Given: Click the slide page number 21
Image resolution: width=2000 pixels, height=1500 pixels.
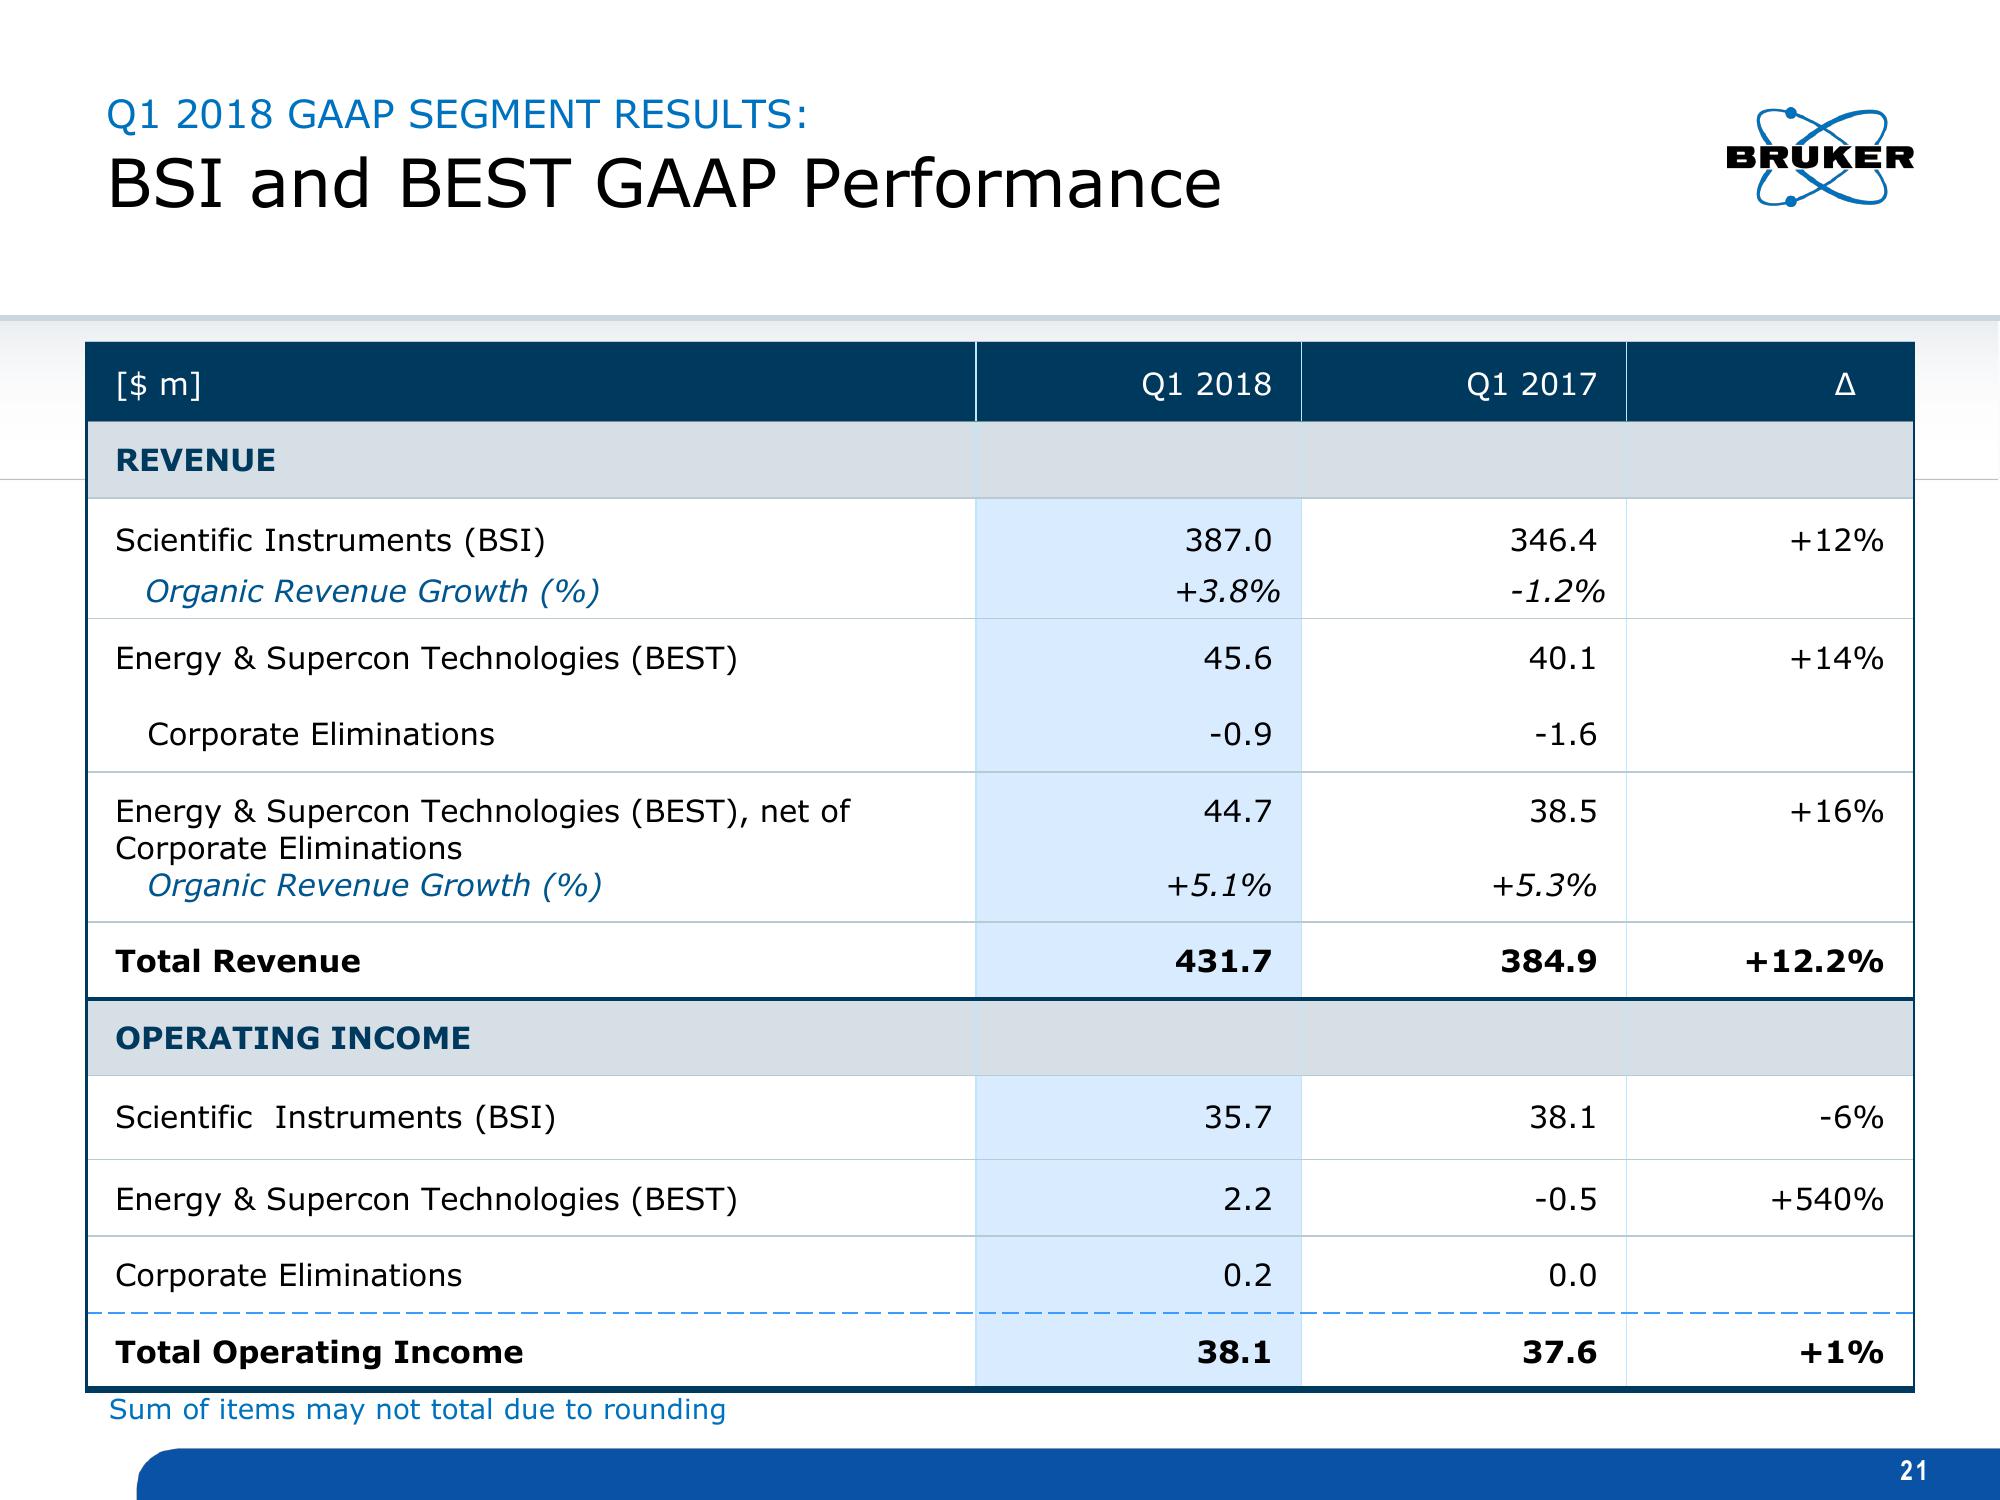Looking at the screenshot, I should [1913, 1471].
